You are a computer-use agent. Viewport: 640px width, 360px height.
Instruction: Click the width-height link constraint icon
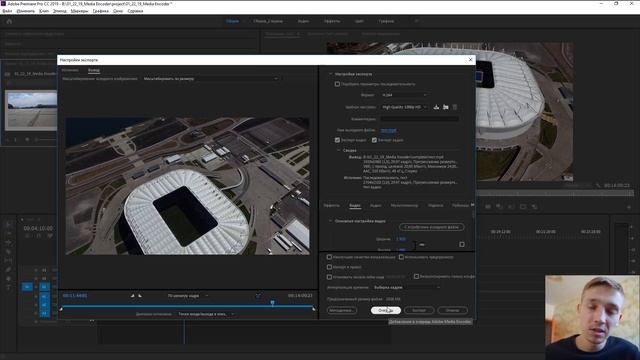422,245
